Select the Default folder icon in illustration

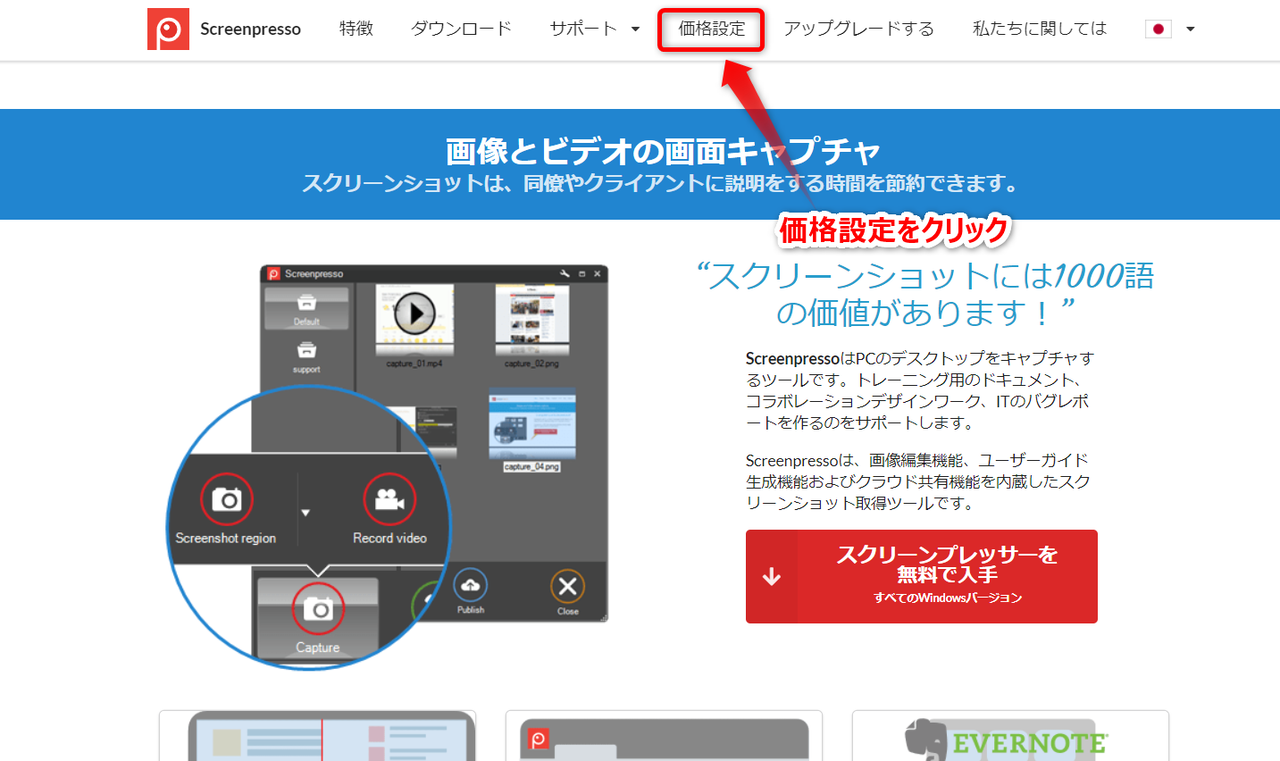pyautogui.click(x=307, y=307)
